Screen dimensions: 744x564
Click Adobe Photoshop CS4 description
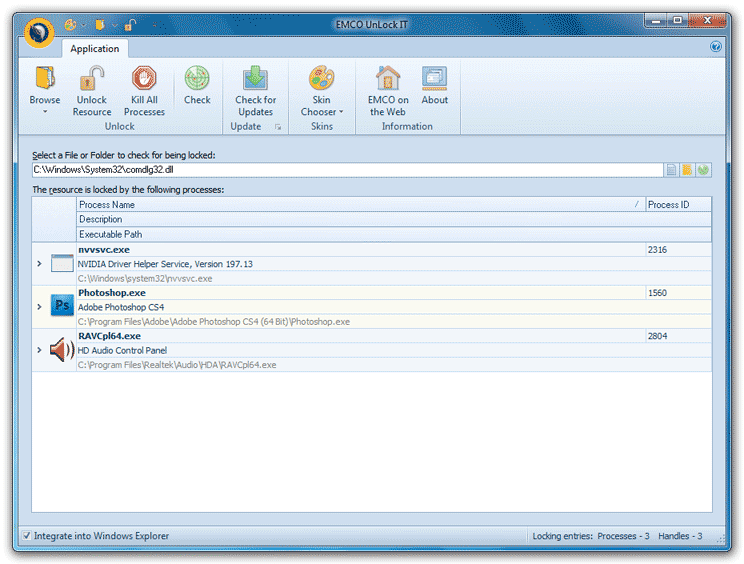[121, 307]
